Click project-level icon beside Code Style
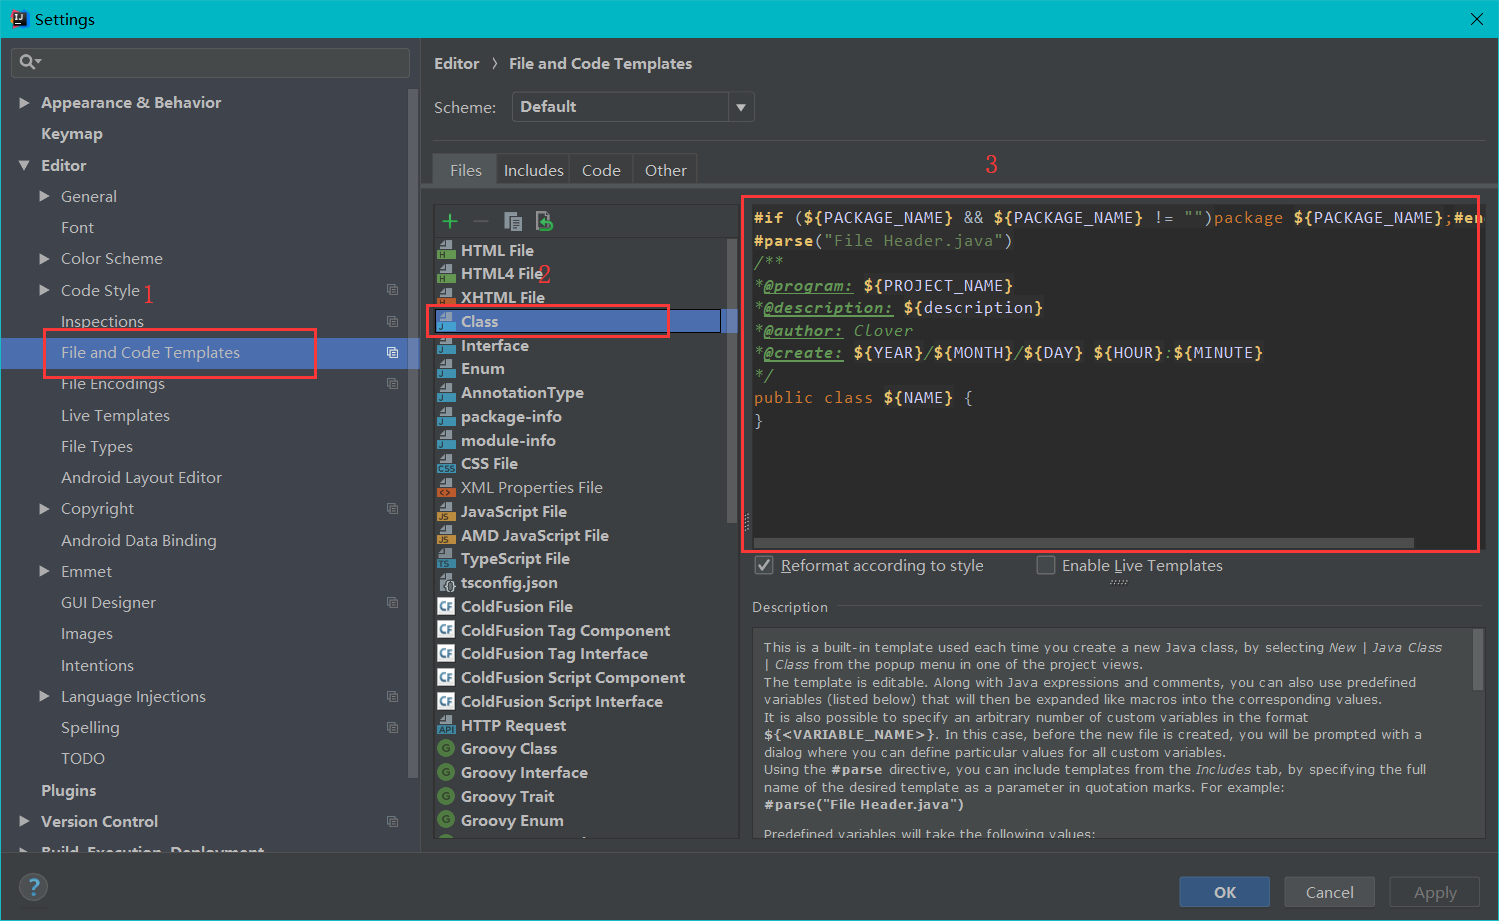This screenshot has height=921, width=1499. [x=392, y=290]
